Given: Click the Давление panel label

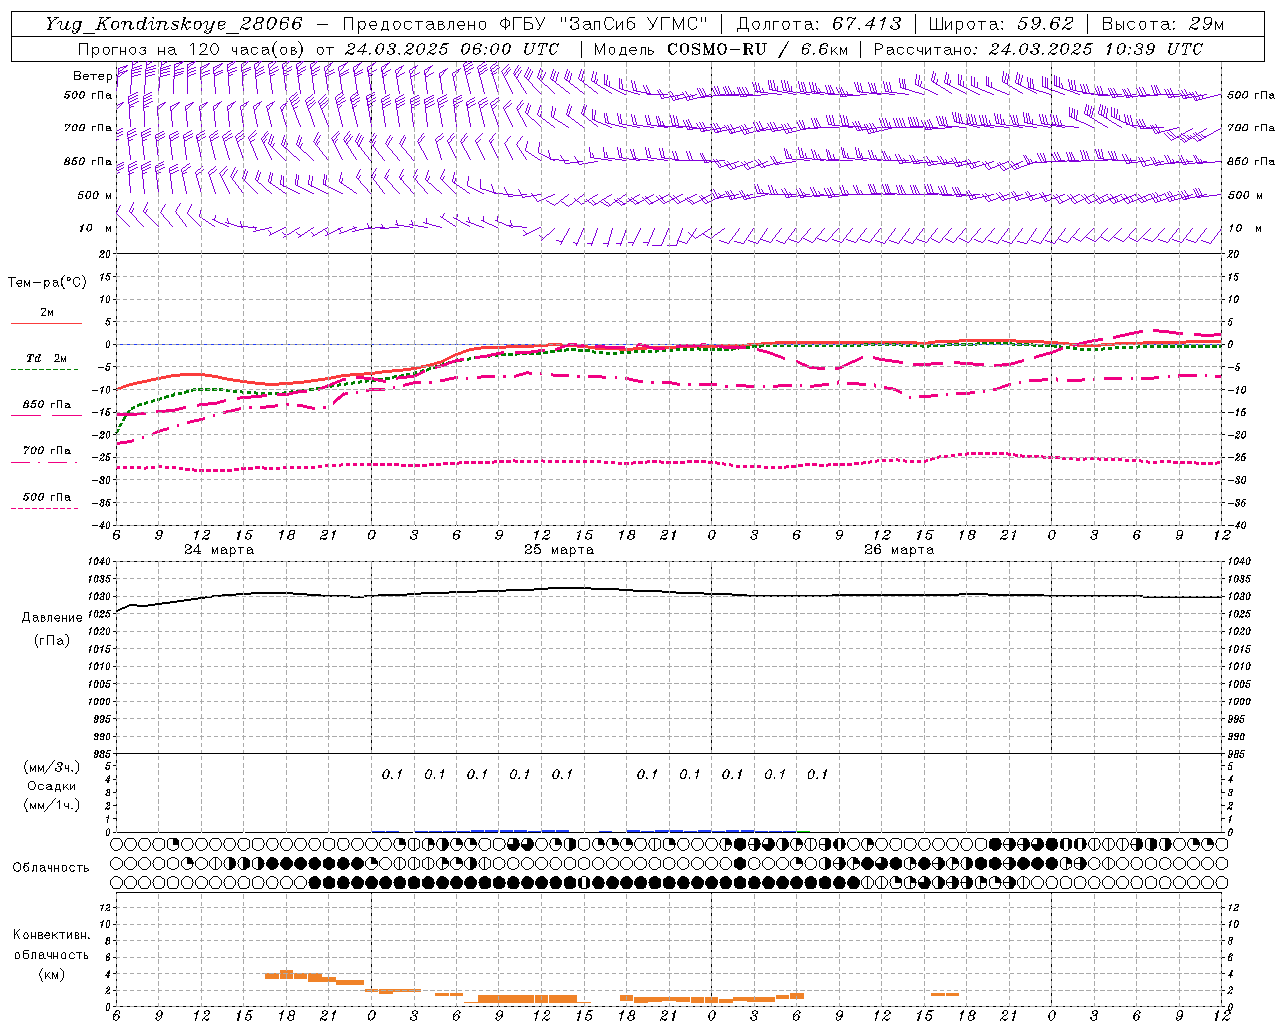Looking at the screenshot, I should tap(52, 618).
